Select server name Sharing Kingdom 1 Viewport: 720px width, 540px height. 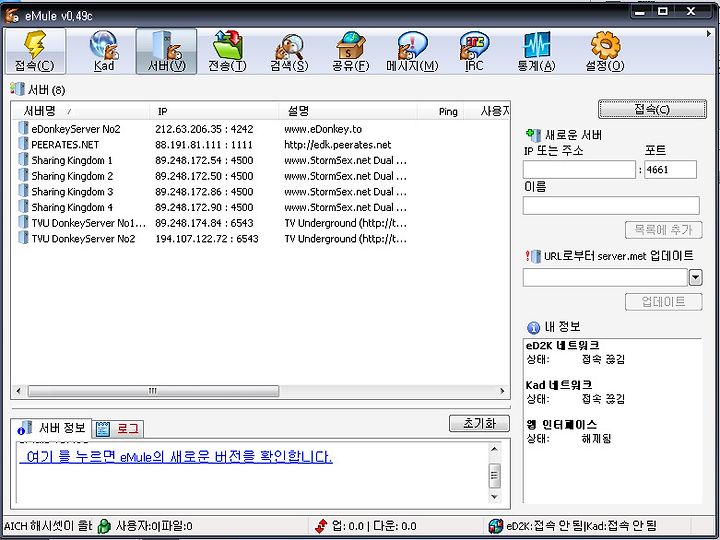click(x=72, y=160)
